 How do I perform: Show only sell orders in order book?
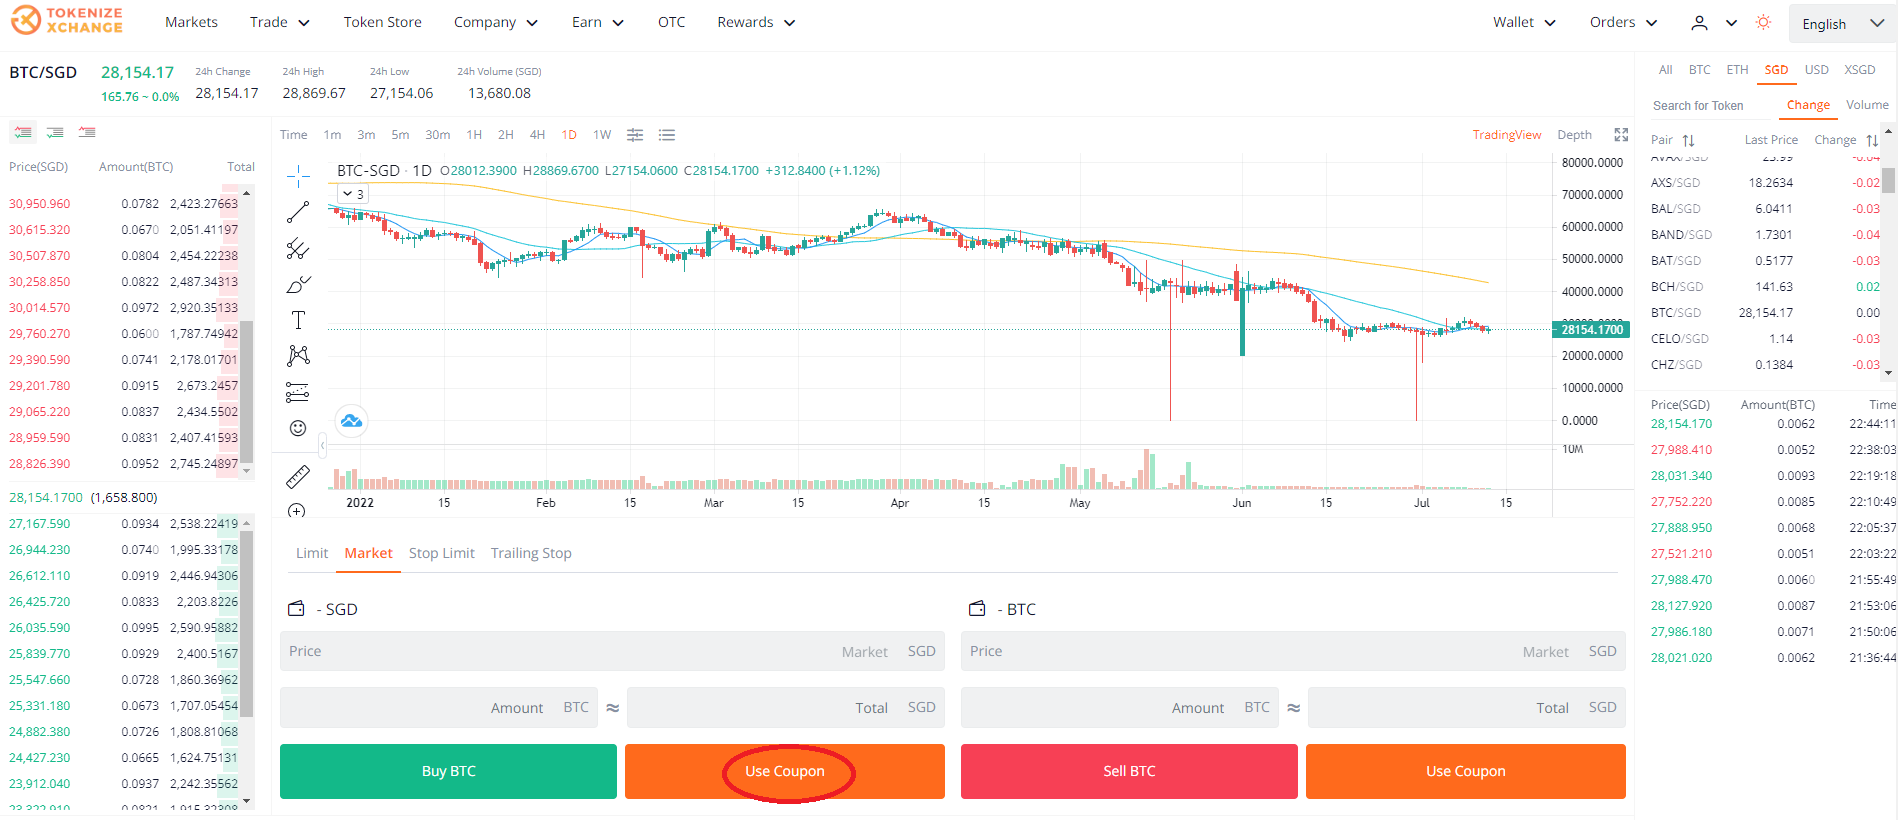(x=87, y=132)
